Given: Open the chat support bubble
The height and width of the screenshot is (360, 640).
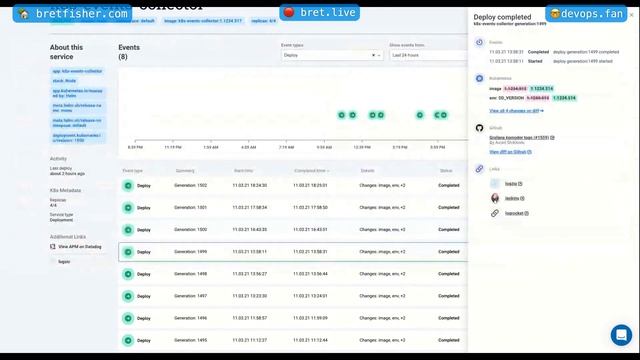Looking at the screenshot, I should click(x=621, y=335).
